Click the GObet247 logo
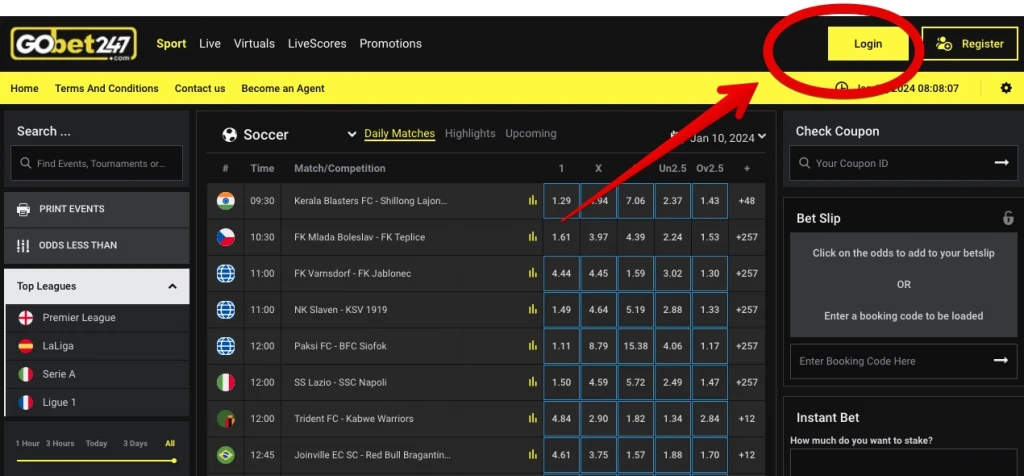Image resolution: width=1024 pixels, height=476 pixels. pos(73,44)
